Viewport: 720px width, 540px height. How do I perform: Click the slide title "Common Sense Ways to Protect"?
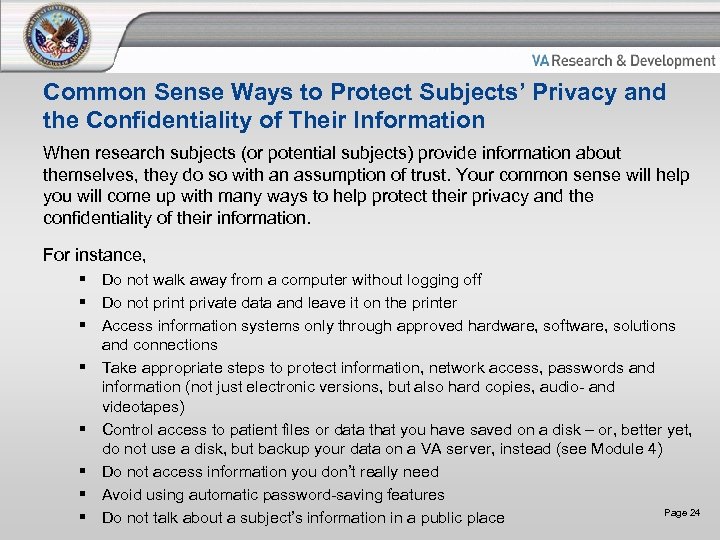click(x=354, y=106)
